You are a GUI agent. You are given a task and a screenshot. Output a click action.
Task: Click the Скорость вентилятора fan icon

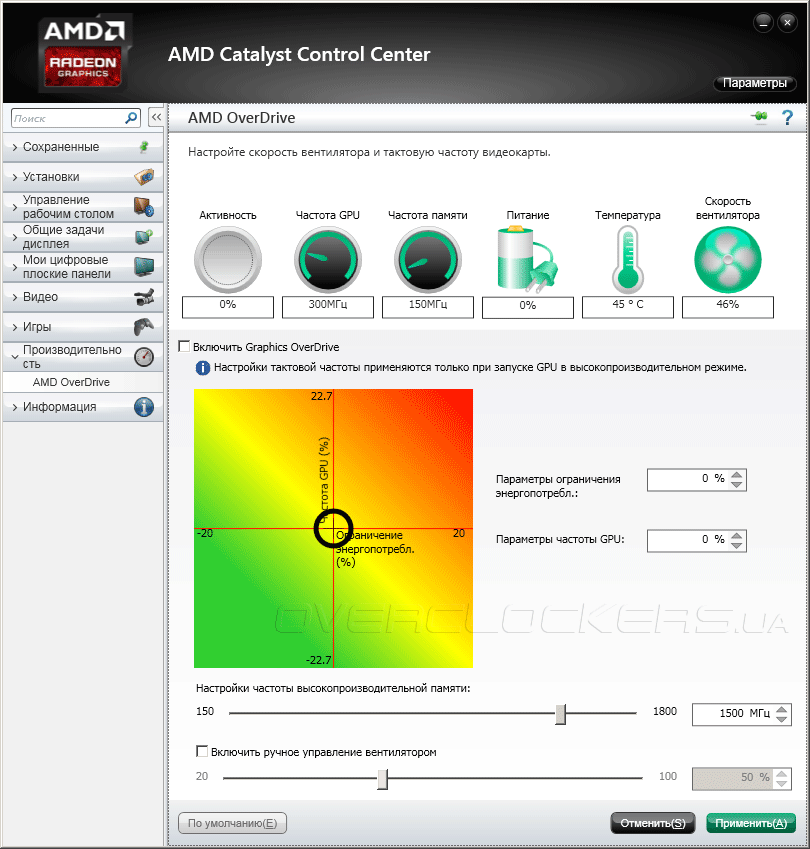point(728,260)
